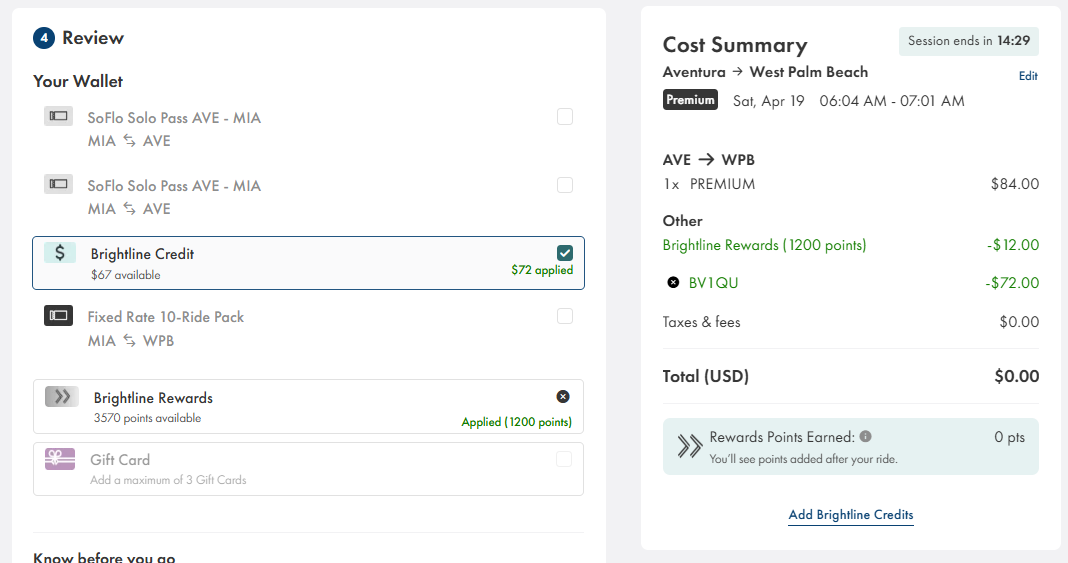
Task: Click the session ends timer badge
Action: pos(968,41)
